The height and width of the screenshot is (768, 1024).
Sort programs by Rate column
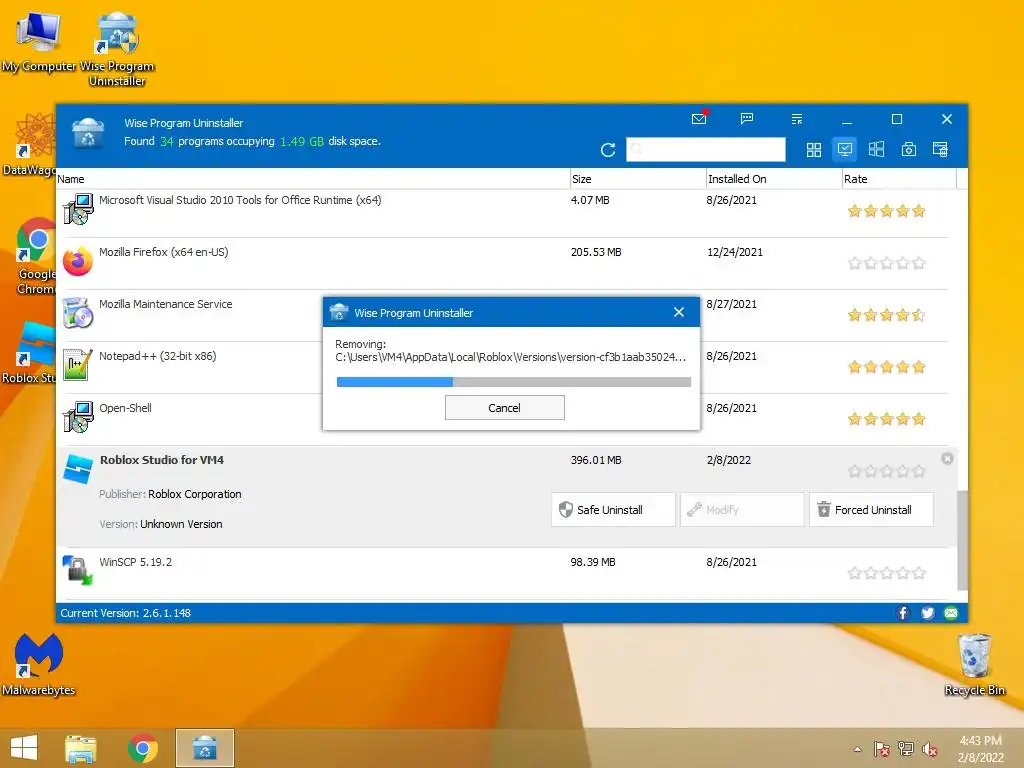point(899,179)
